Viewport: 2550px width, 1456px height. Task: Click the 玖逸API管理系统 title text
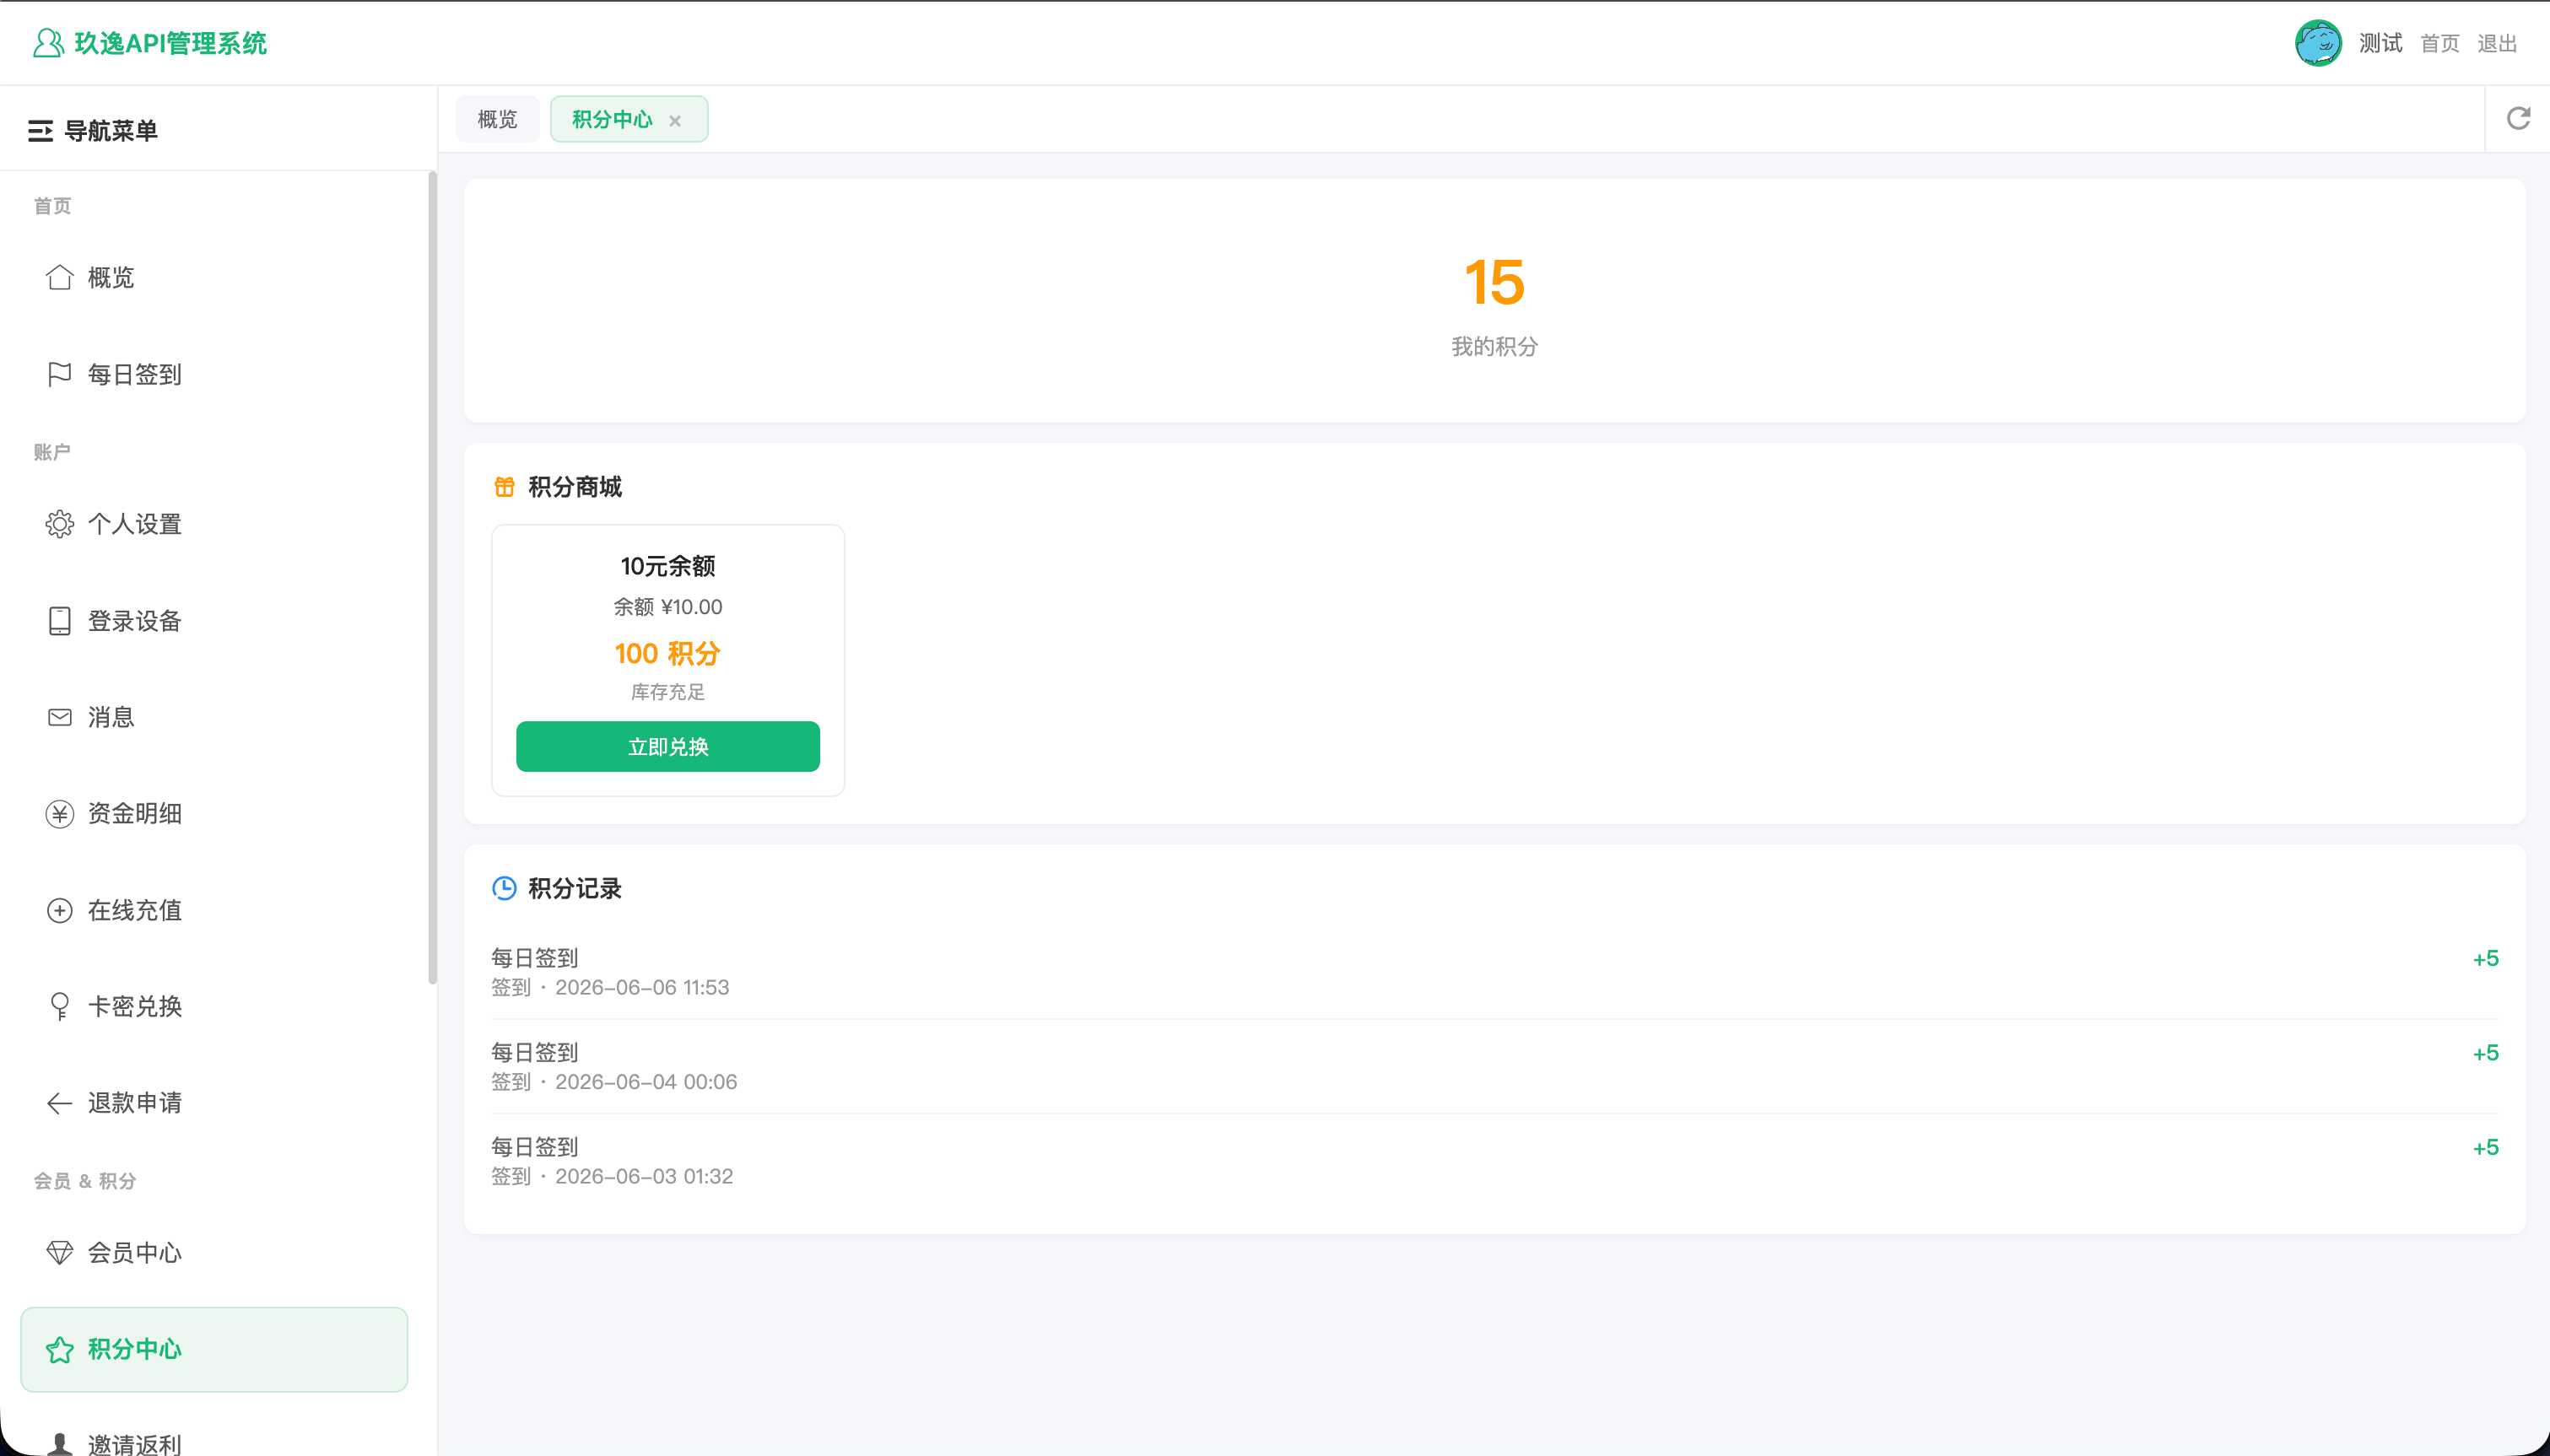click(170, 43)
